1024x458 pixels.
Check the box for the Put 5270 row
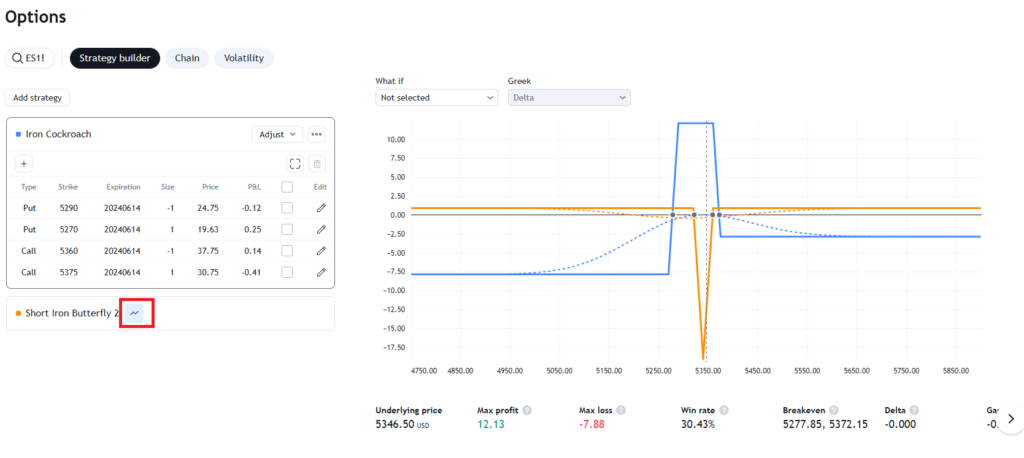pyautogui.click(x=287, y=229)
